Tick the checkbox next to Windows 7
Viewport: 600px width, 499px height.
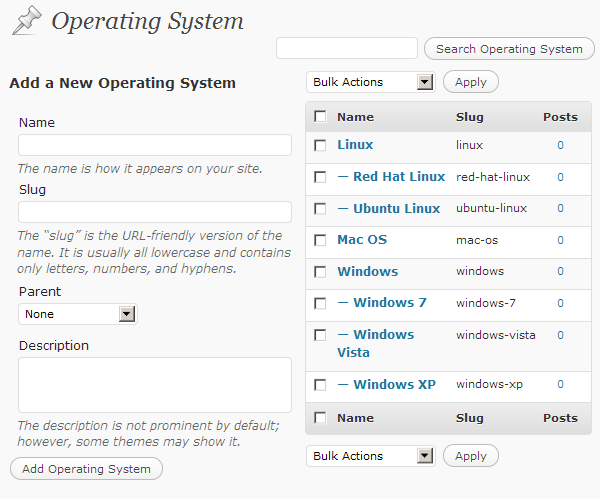tap(320, 303)
